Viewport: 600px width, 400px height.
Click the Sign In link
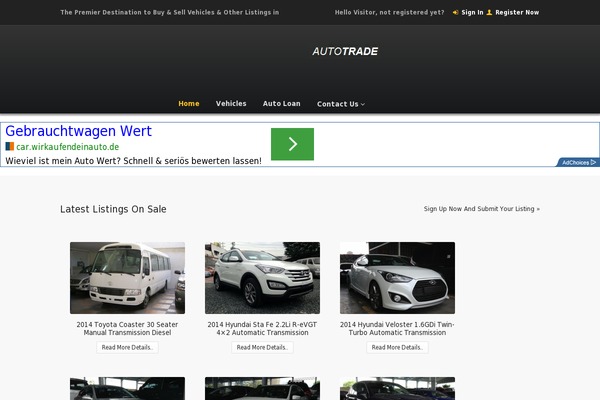472,13
